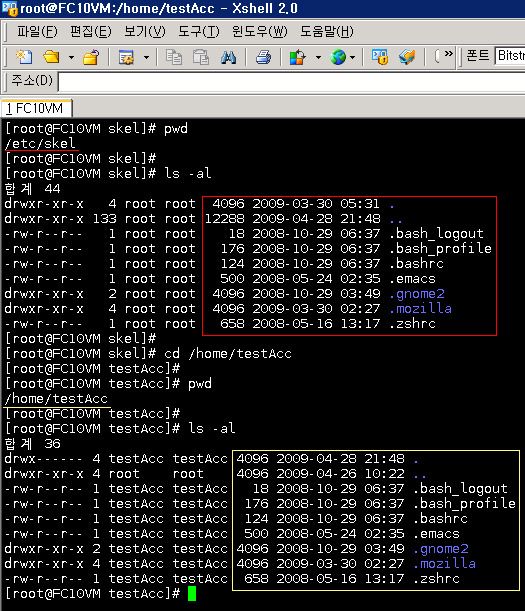Click the Copy toolbar icon

point(174,58)
